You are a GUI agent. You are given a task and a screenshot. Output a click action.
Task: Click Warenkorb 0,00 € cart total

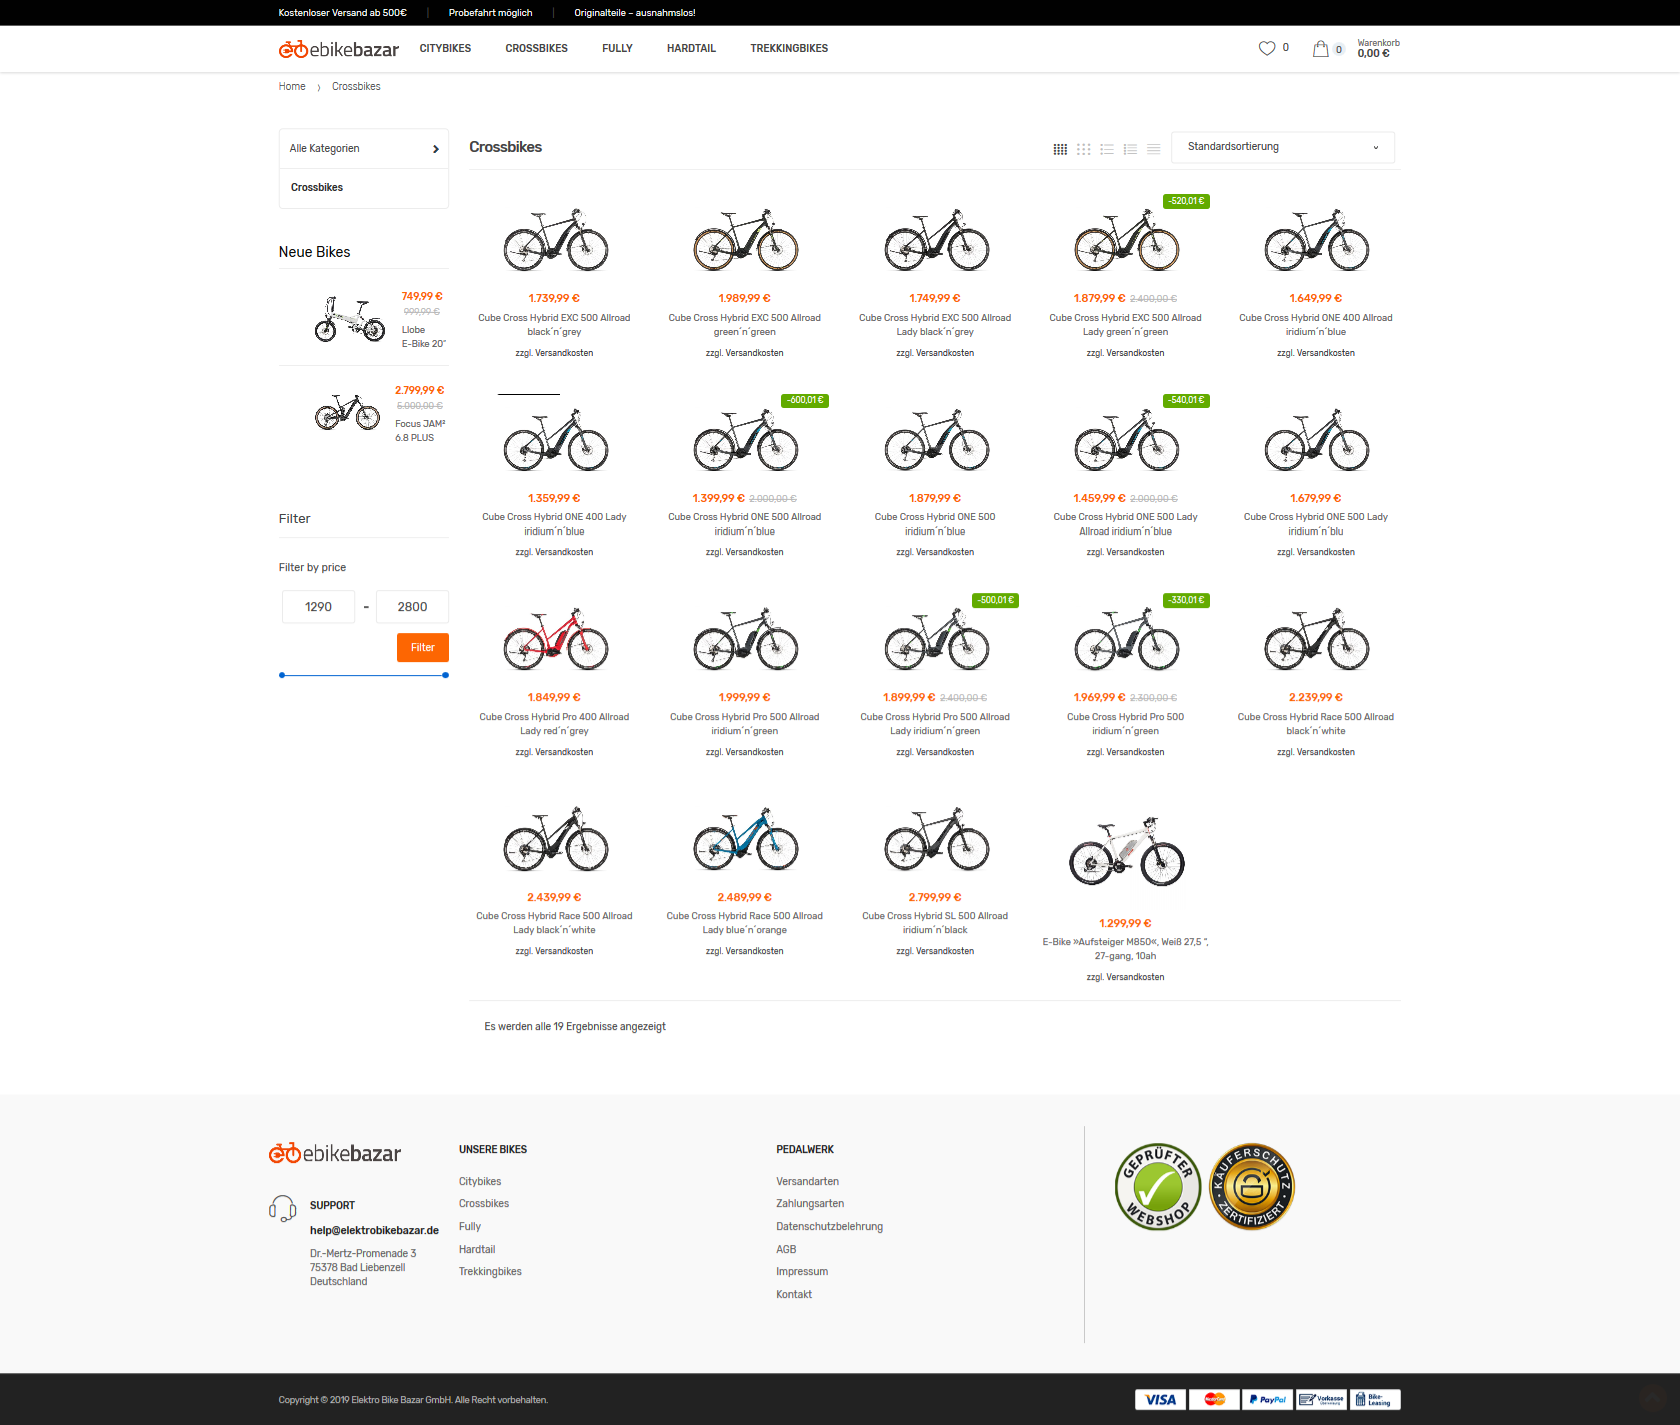(1378, 49)
